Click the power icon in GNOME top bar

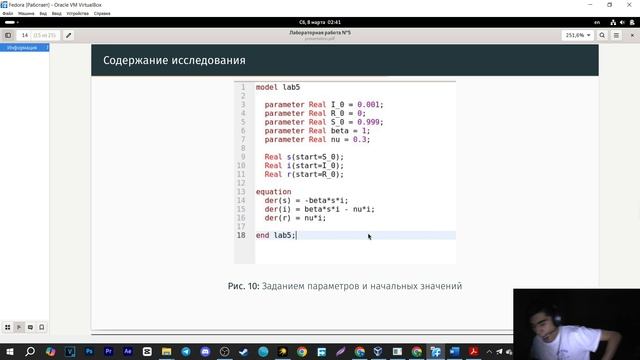632,22
